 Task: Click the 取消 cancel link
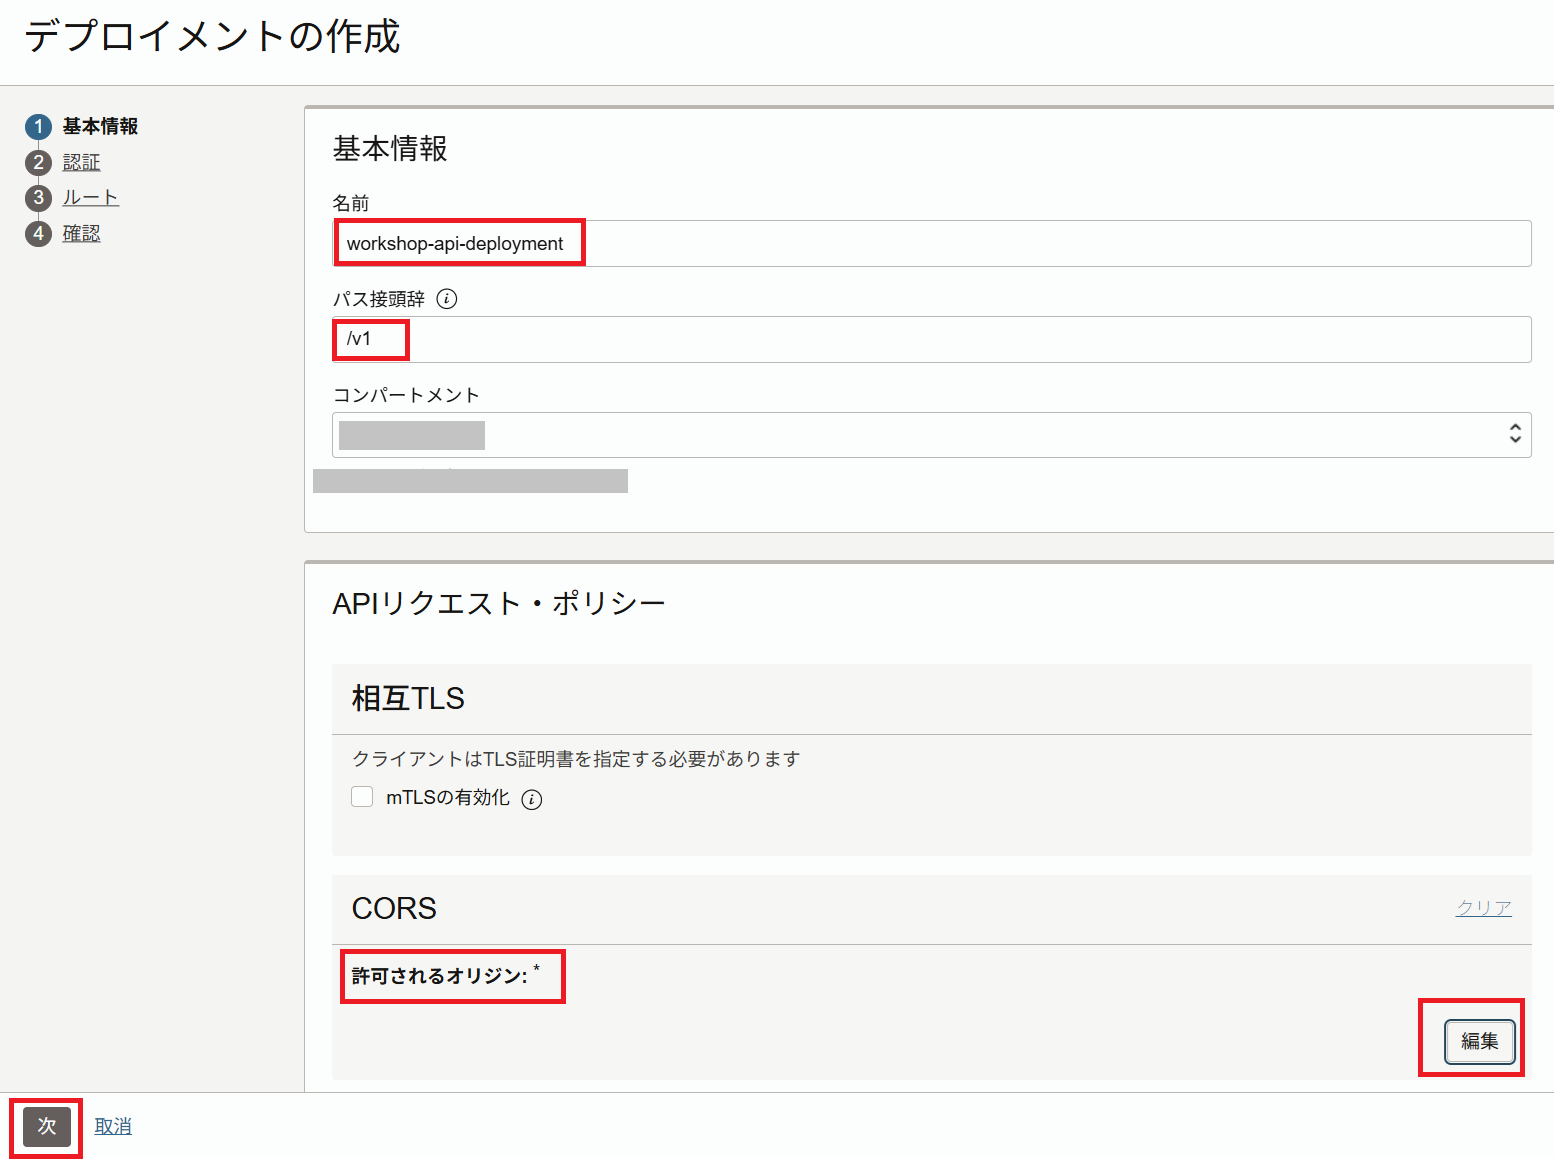pyautogui.click(x=113, y=1126)
